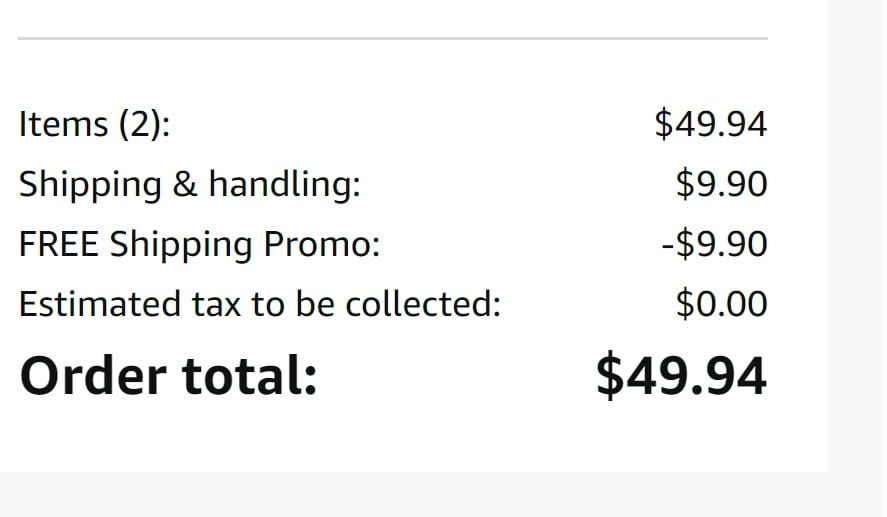This screenshot has height=517, width=887.
Task: Click the Items (2) label
Action: click(94, 124)
